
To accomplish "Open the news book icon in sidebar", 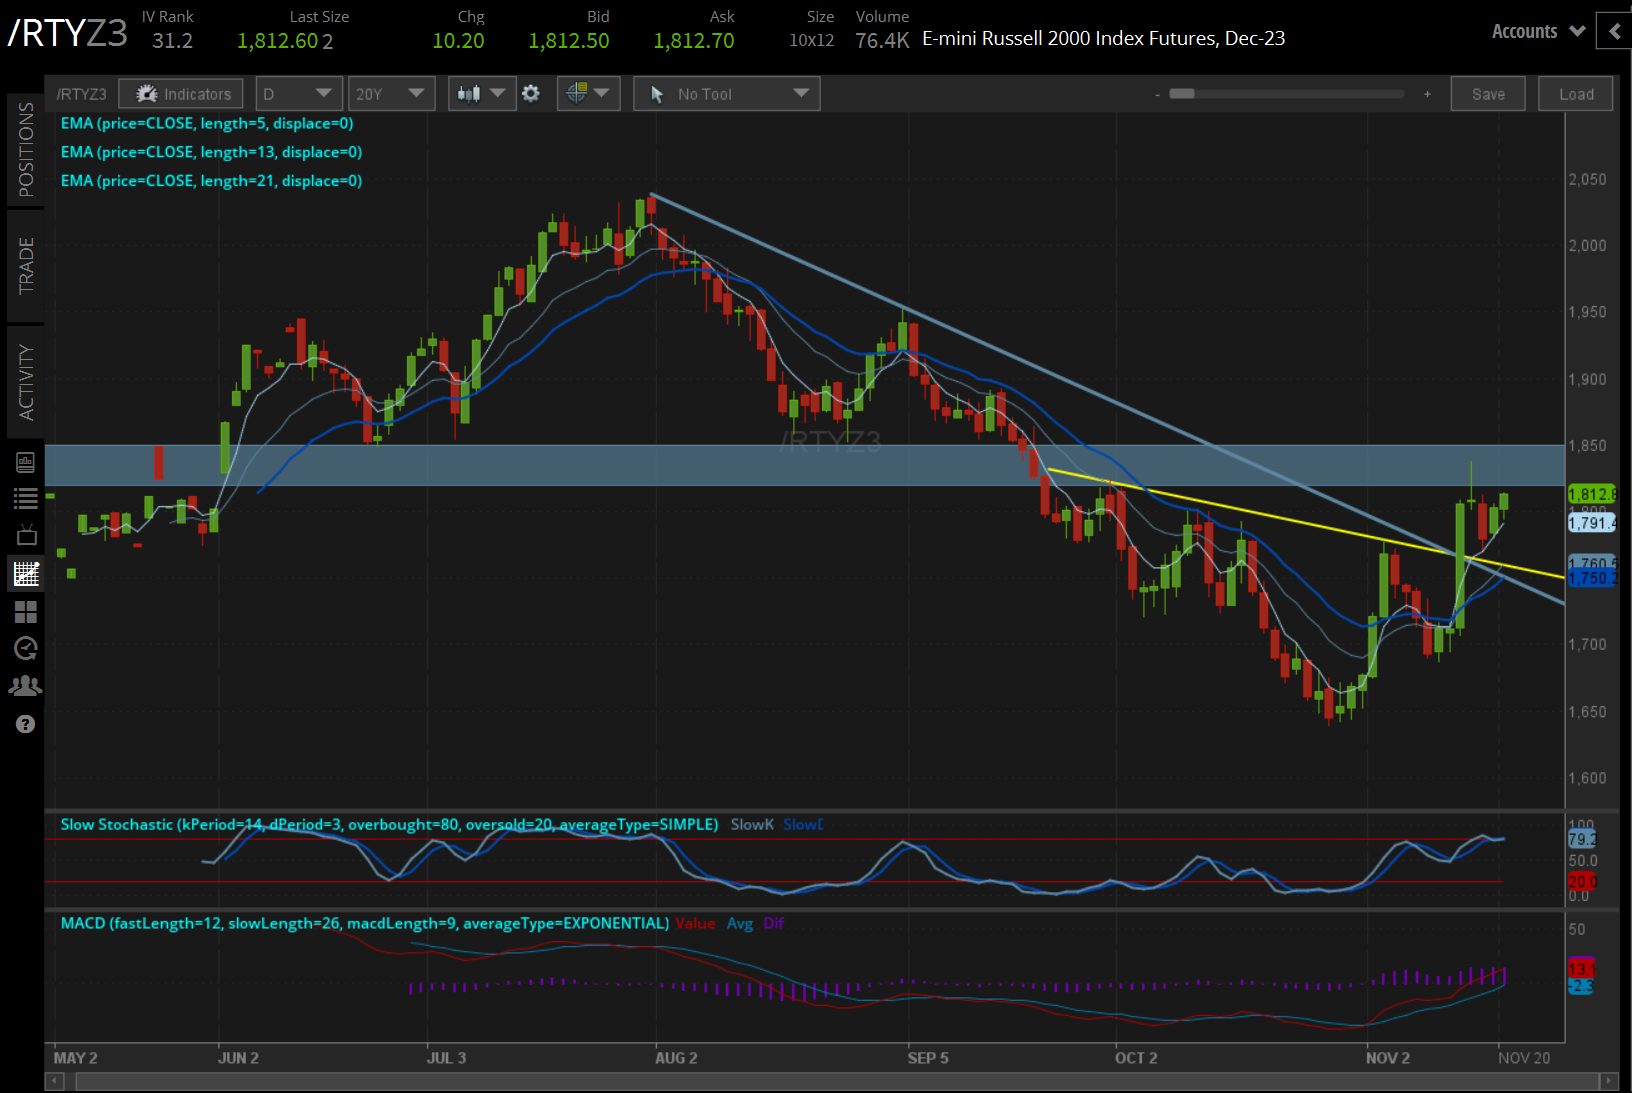I will coord(26,462).
